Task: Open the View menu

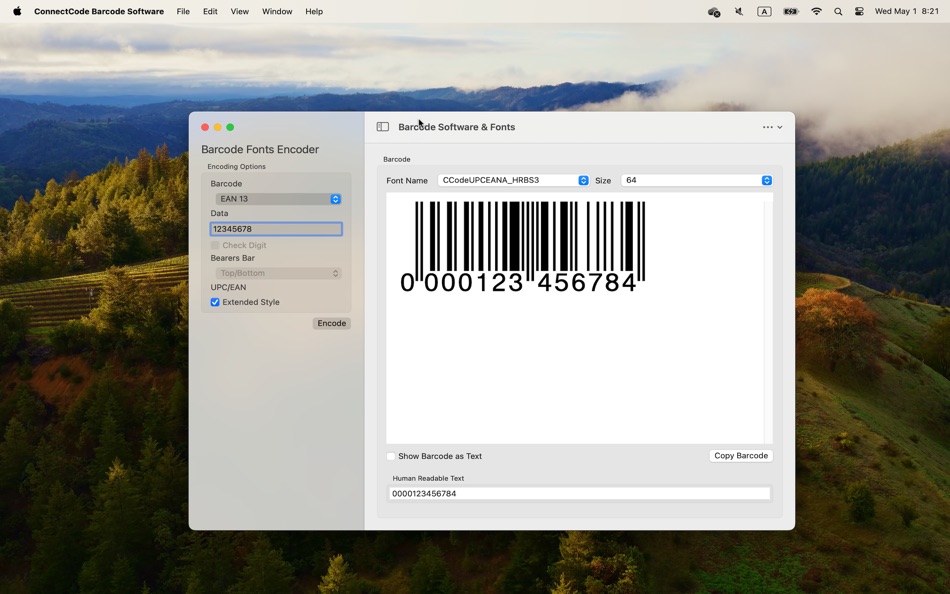Action: [x=239, y=12]
